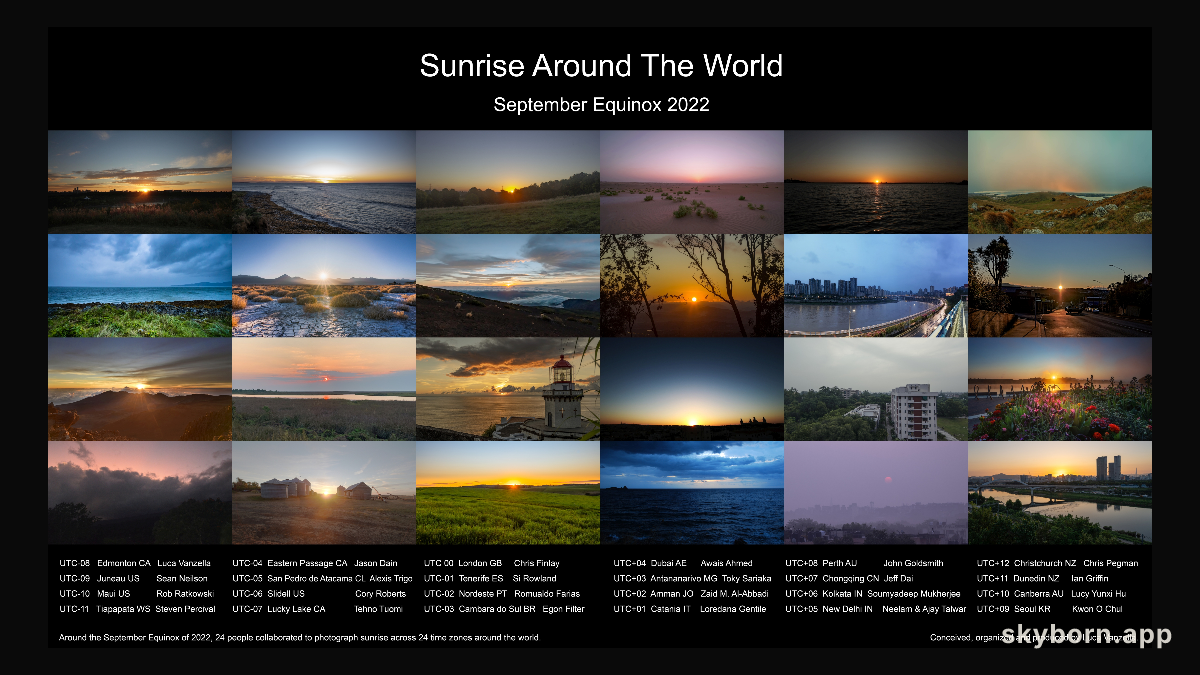
Task: Click the name 'Alexis Trigo'
Action: coord(391,578)
